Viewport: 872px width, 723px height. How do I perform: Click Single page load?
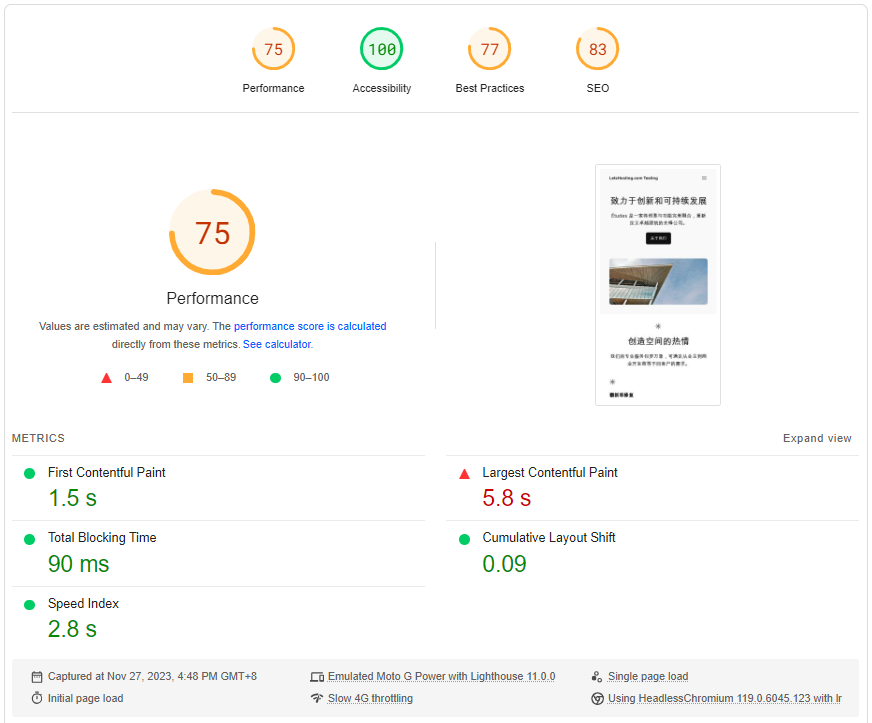tap(648, 676)
